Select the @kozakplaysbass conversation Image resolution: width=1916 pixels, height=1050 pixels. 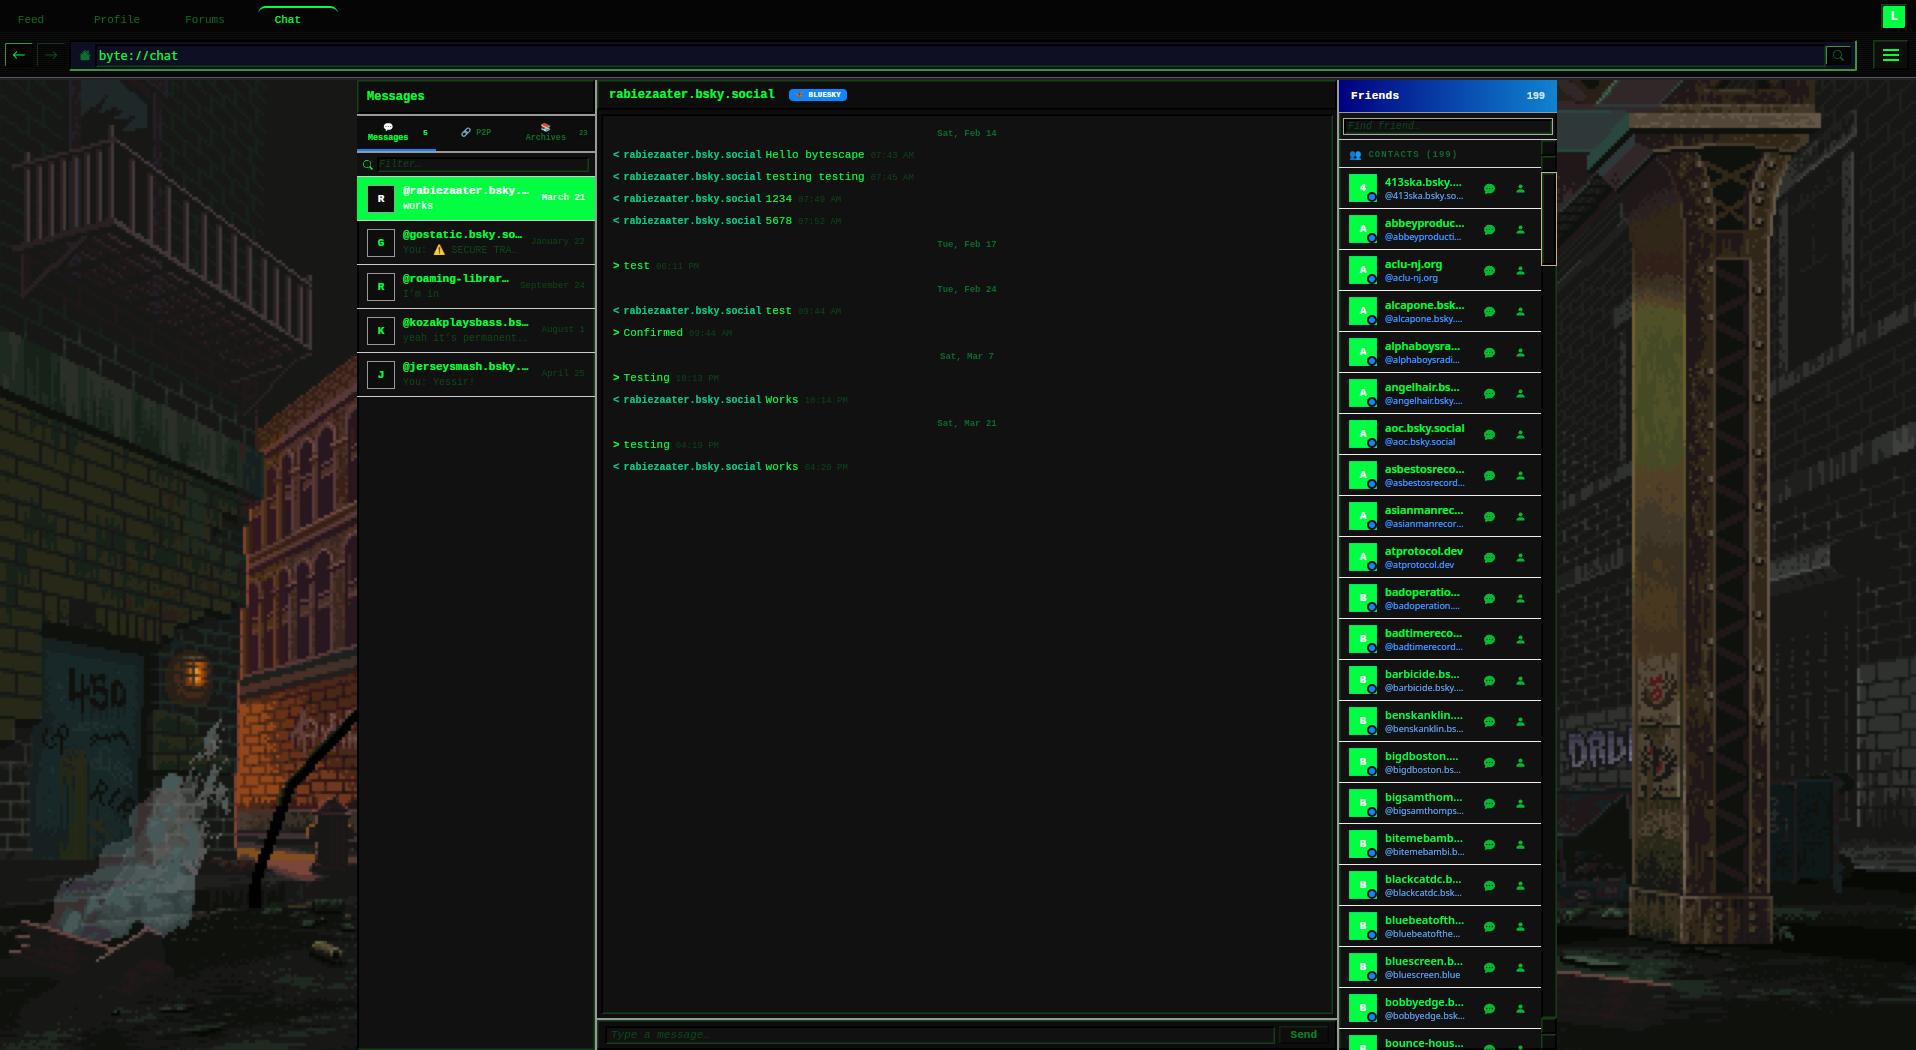tap(476, 330)
